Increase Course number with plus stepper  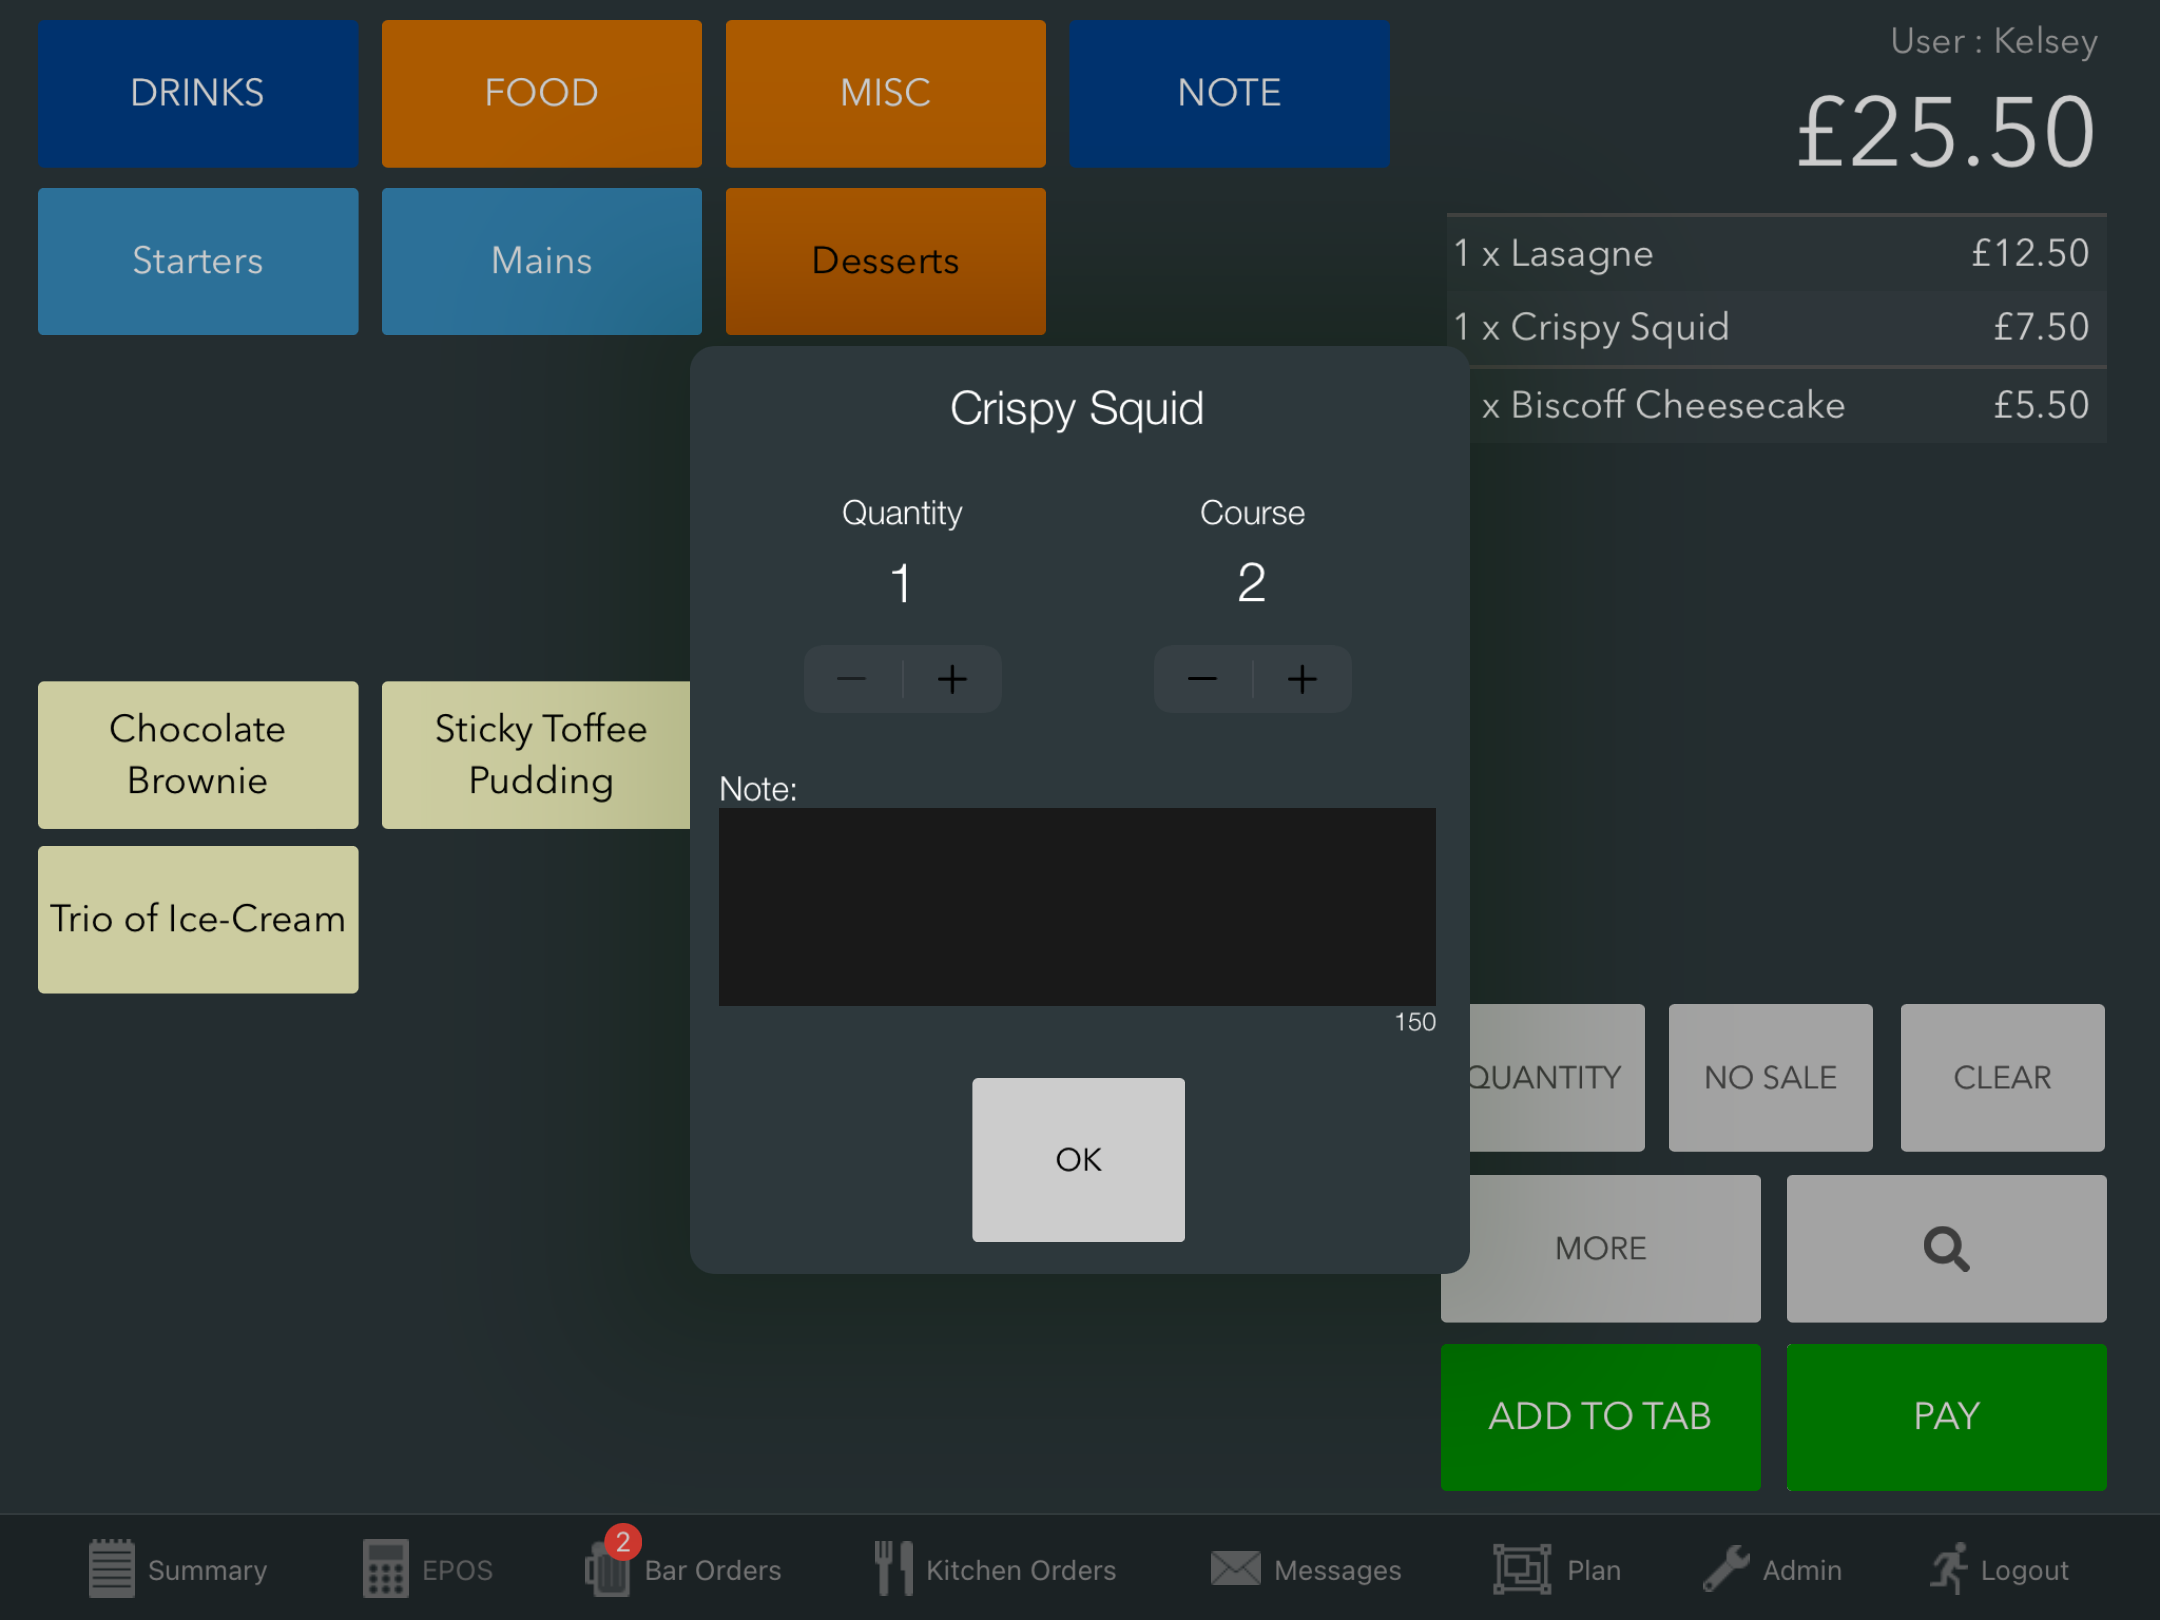1302,680
